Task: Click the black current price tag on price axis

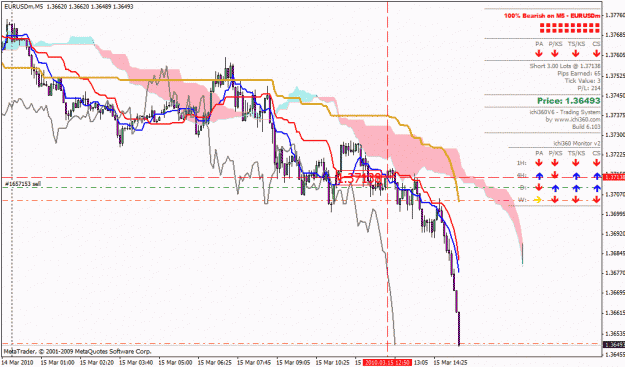Action: pyautogui.click(x=614, y=344)
